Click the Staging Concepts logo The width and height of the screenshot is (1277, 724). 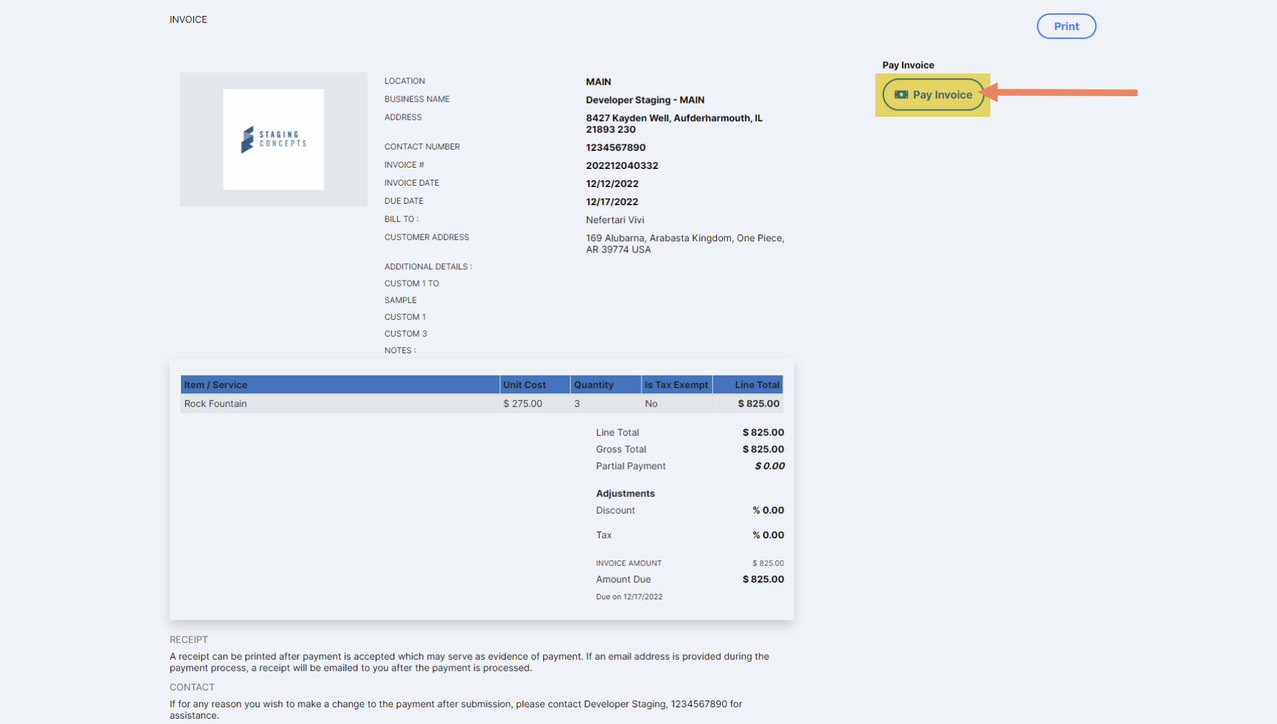273,139
